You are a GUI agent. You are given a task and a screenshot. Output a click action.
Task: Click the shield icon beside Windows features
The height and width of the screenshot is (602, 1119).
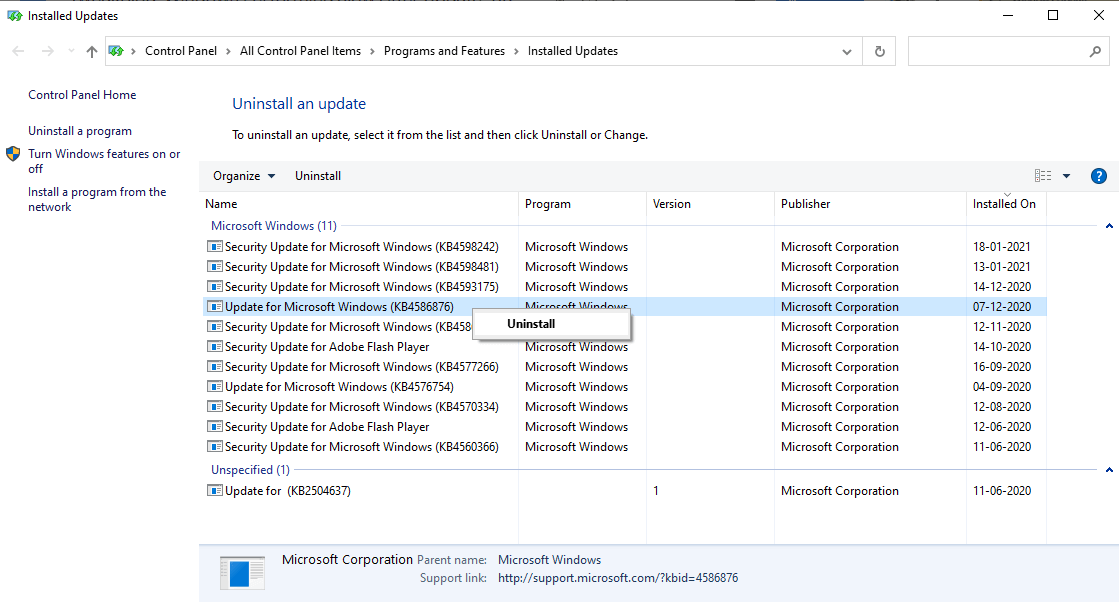pos(13,154)
